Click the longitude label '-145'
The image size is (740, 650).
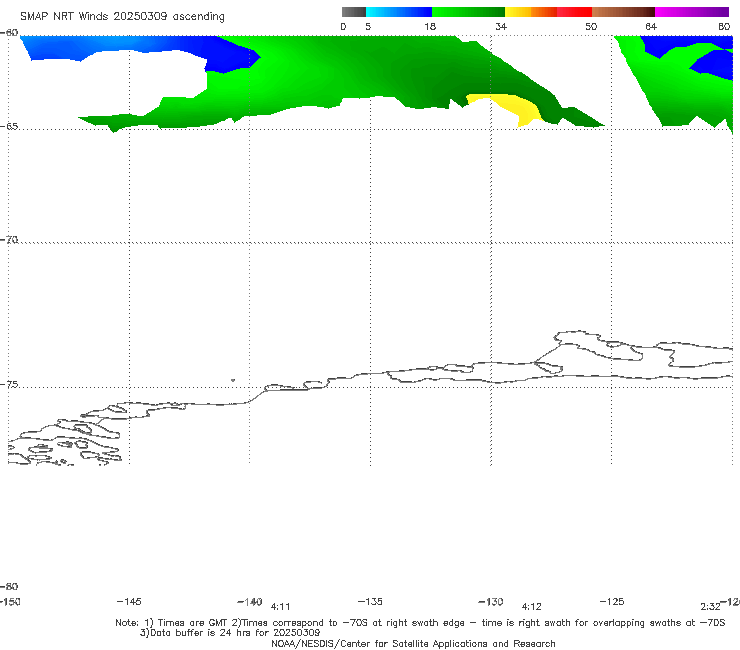[x=129, y=602]
